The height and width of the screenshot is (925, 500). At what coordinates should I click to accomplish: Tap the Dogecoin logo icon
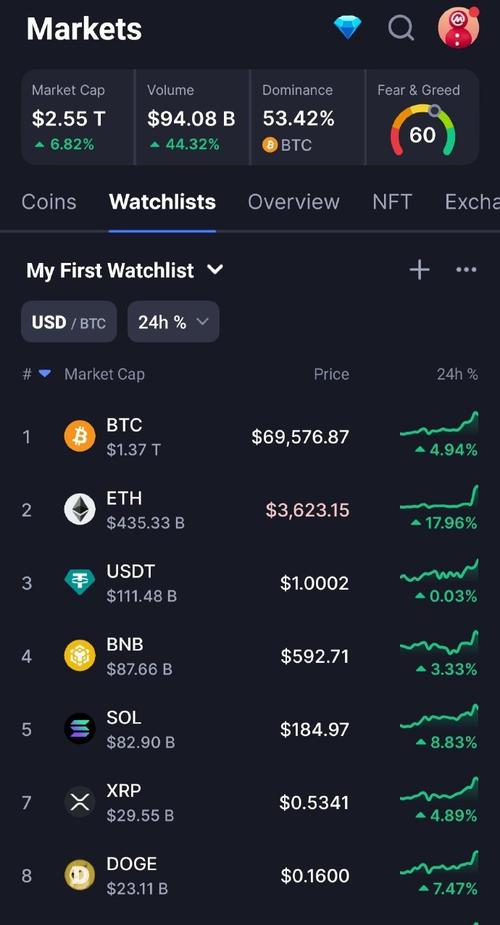coord(80,875)
